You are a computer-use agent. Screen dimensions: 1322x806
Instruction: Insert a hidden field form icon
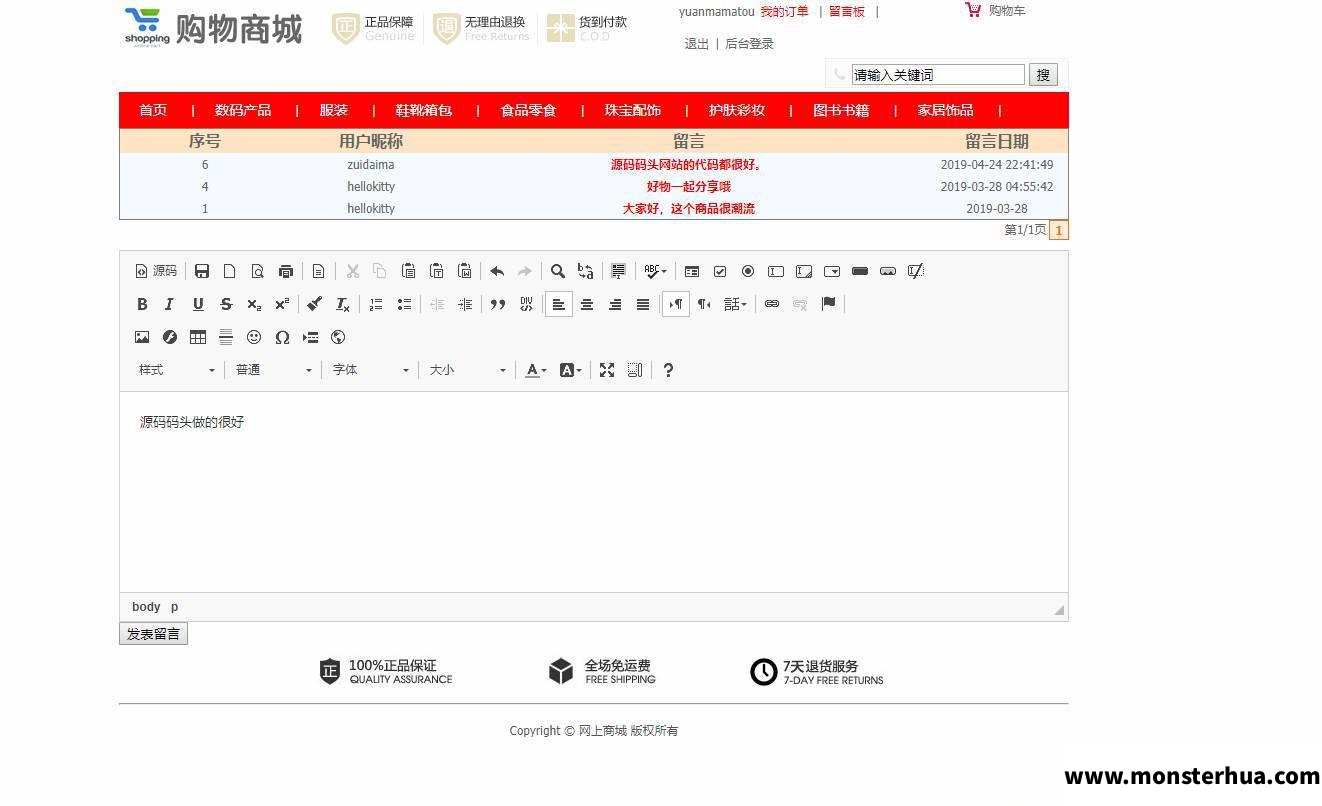916,271
